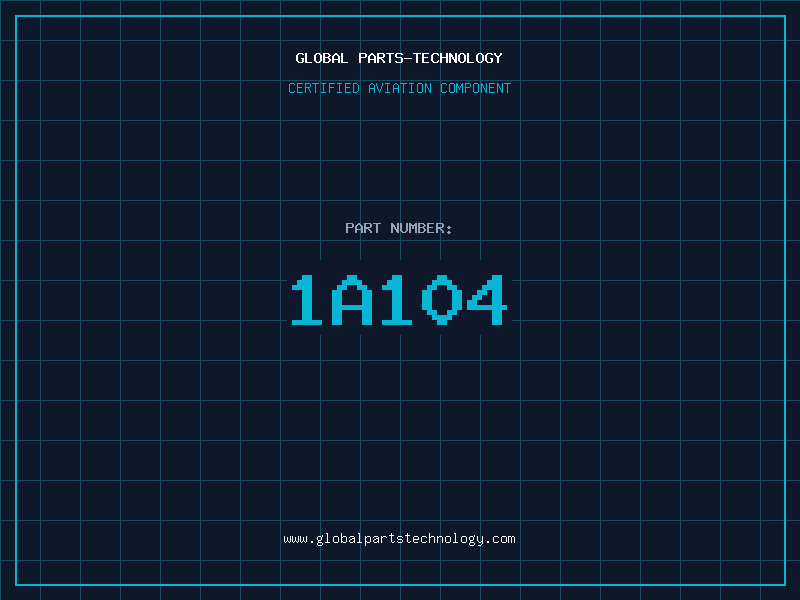Click the word AVIATION in the subtitle
This screenshot has width=800, height=600.
(x=400, y=88)
